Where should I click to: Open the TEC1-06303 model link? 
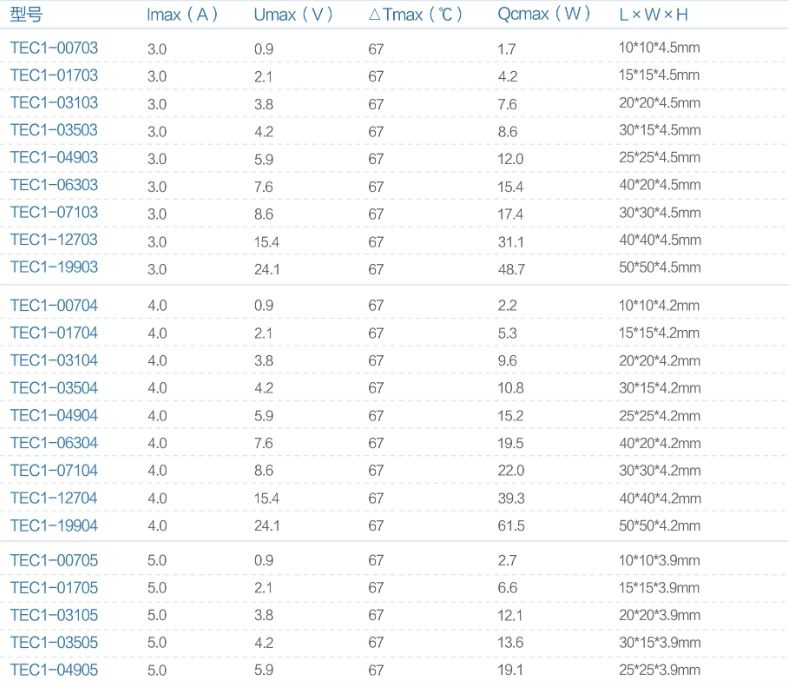[54, 185]
